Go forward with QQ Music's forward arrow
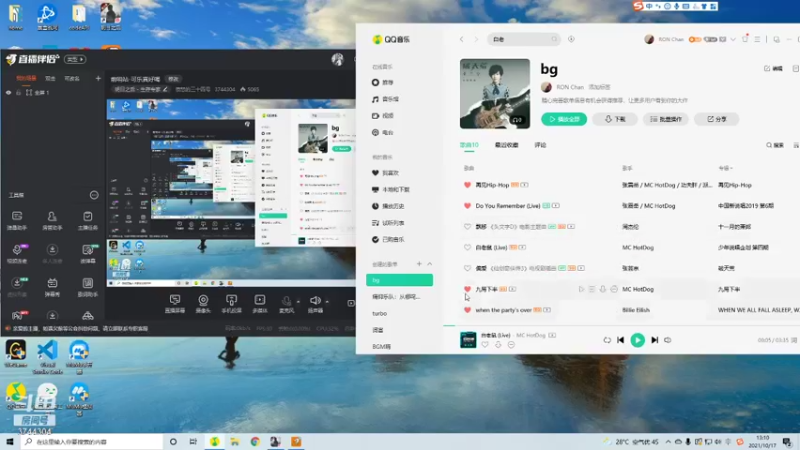This screenshot has height=450, width=800. pyautogui.click(x=476, y=39)
